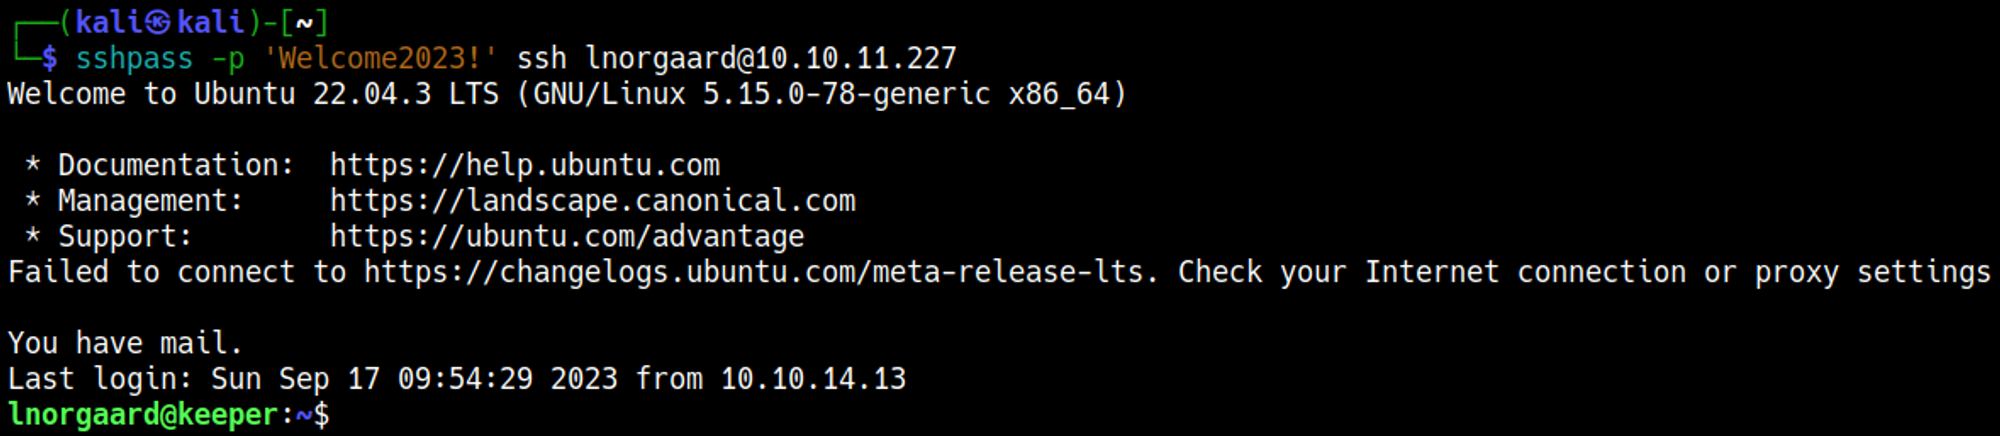Click the green lnorgaard@keeper hostname text
The height and width of the screenshot is (436, 2000).
[x=142, y=415]
